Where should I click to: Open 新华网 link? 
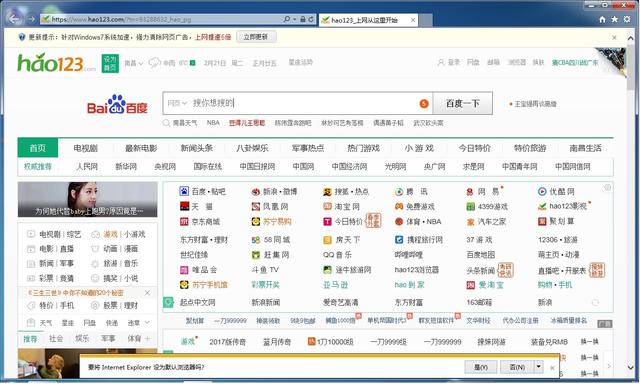click(126, 166)
